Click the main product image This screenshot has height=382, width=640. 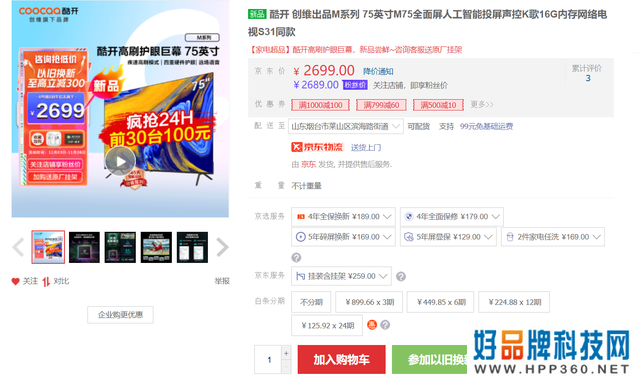120,109
